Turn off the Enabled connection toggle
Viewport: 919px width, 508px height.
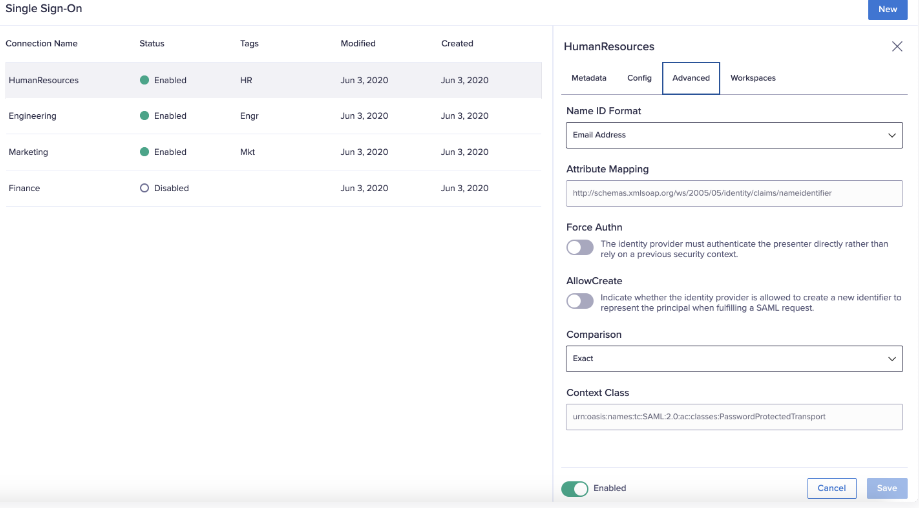574,488
